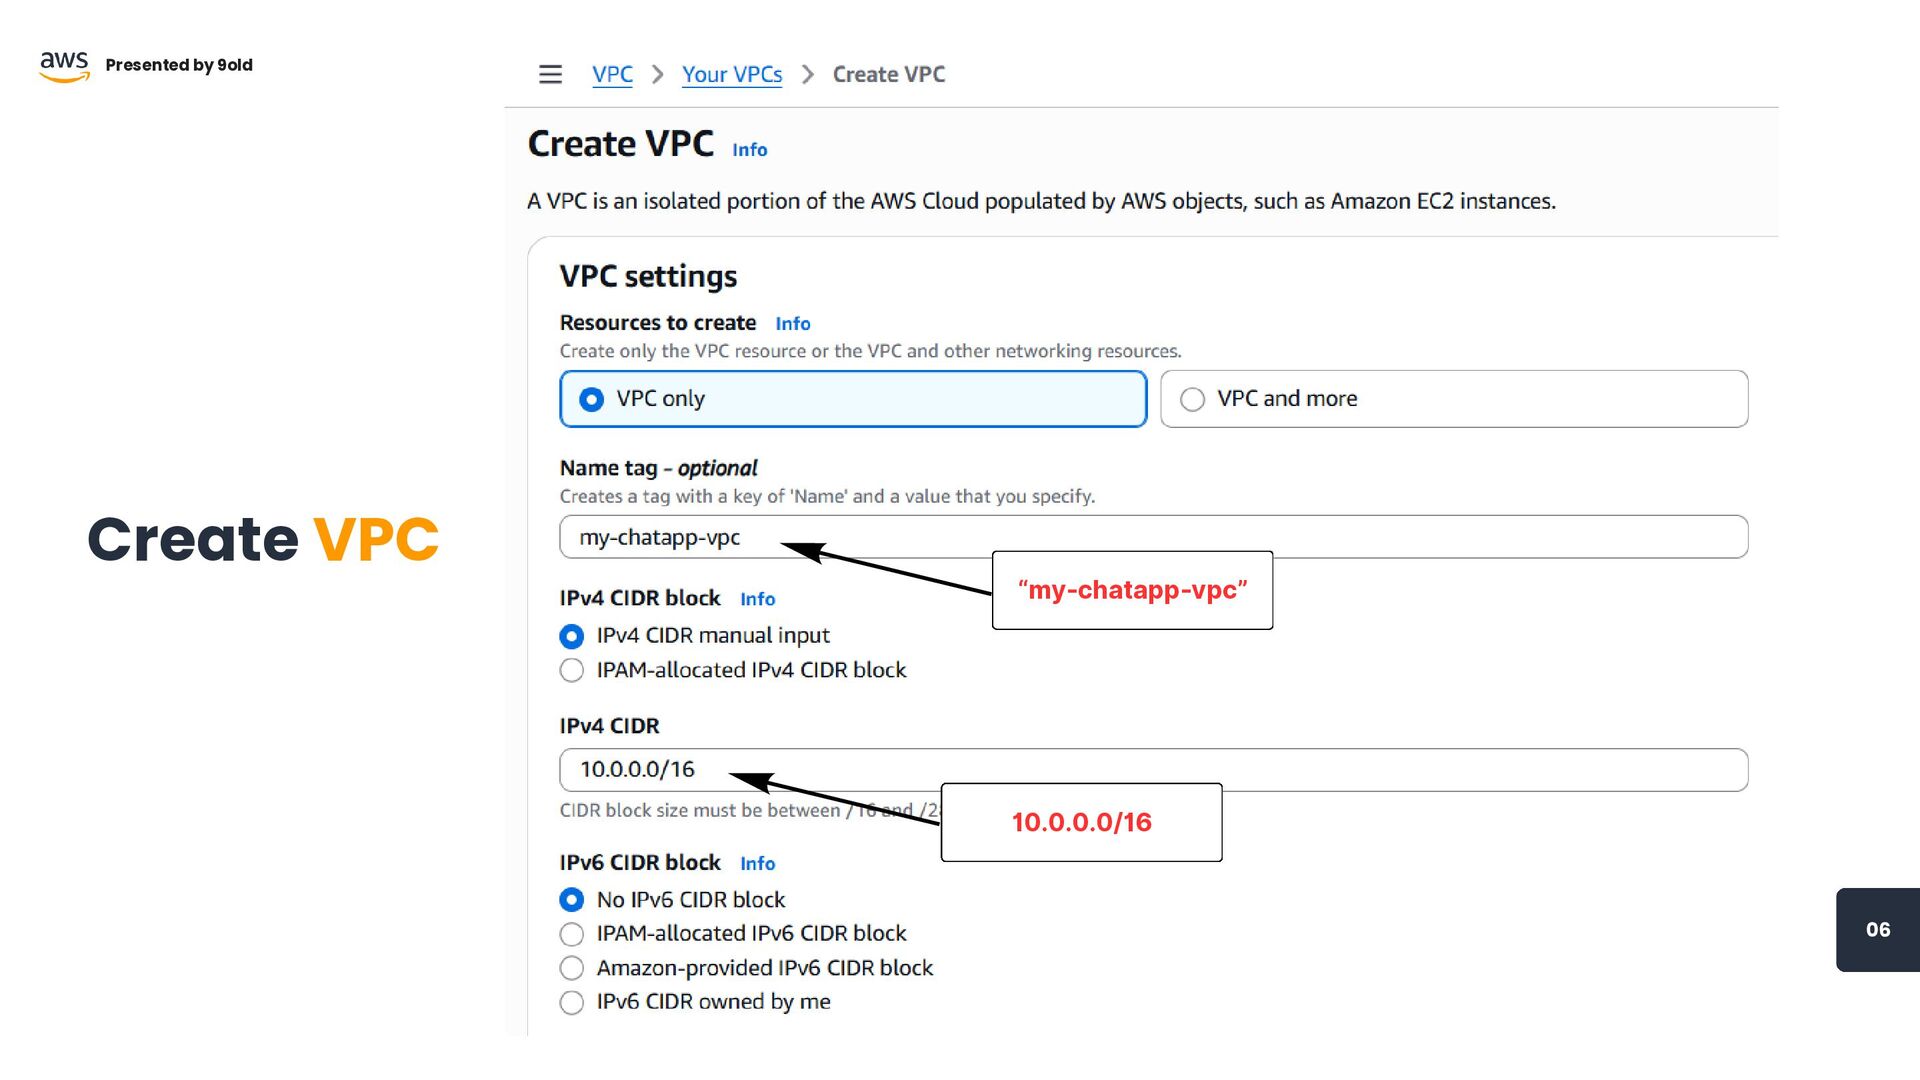1920x1080 pixels.
Task: Open the Your VPCs breadcrumb link
Action: pos(732,75)
